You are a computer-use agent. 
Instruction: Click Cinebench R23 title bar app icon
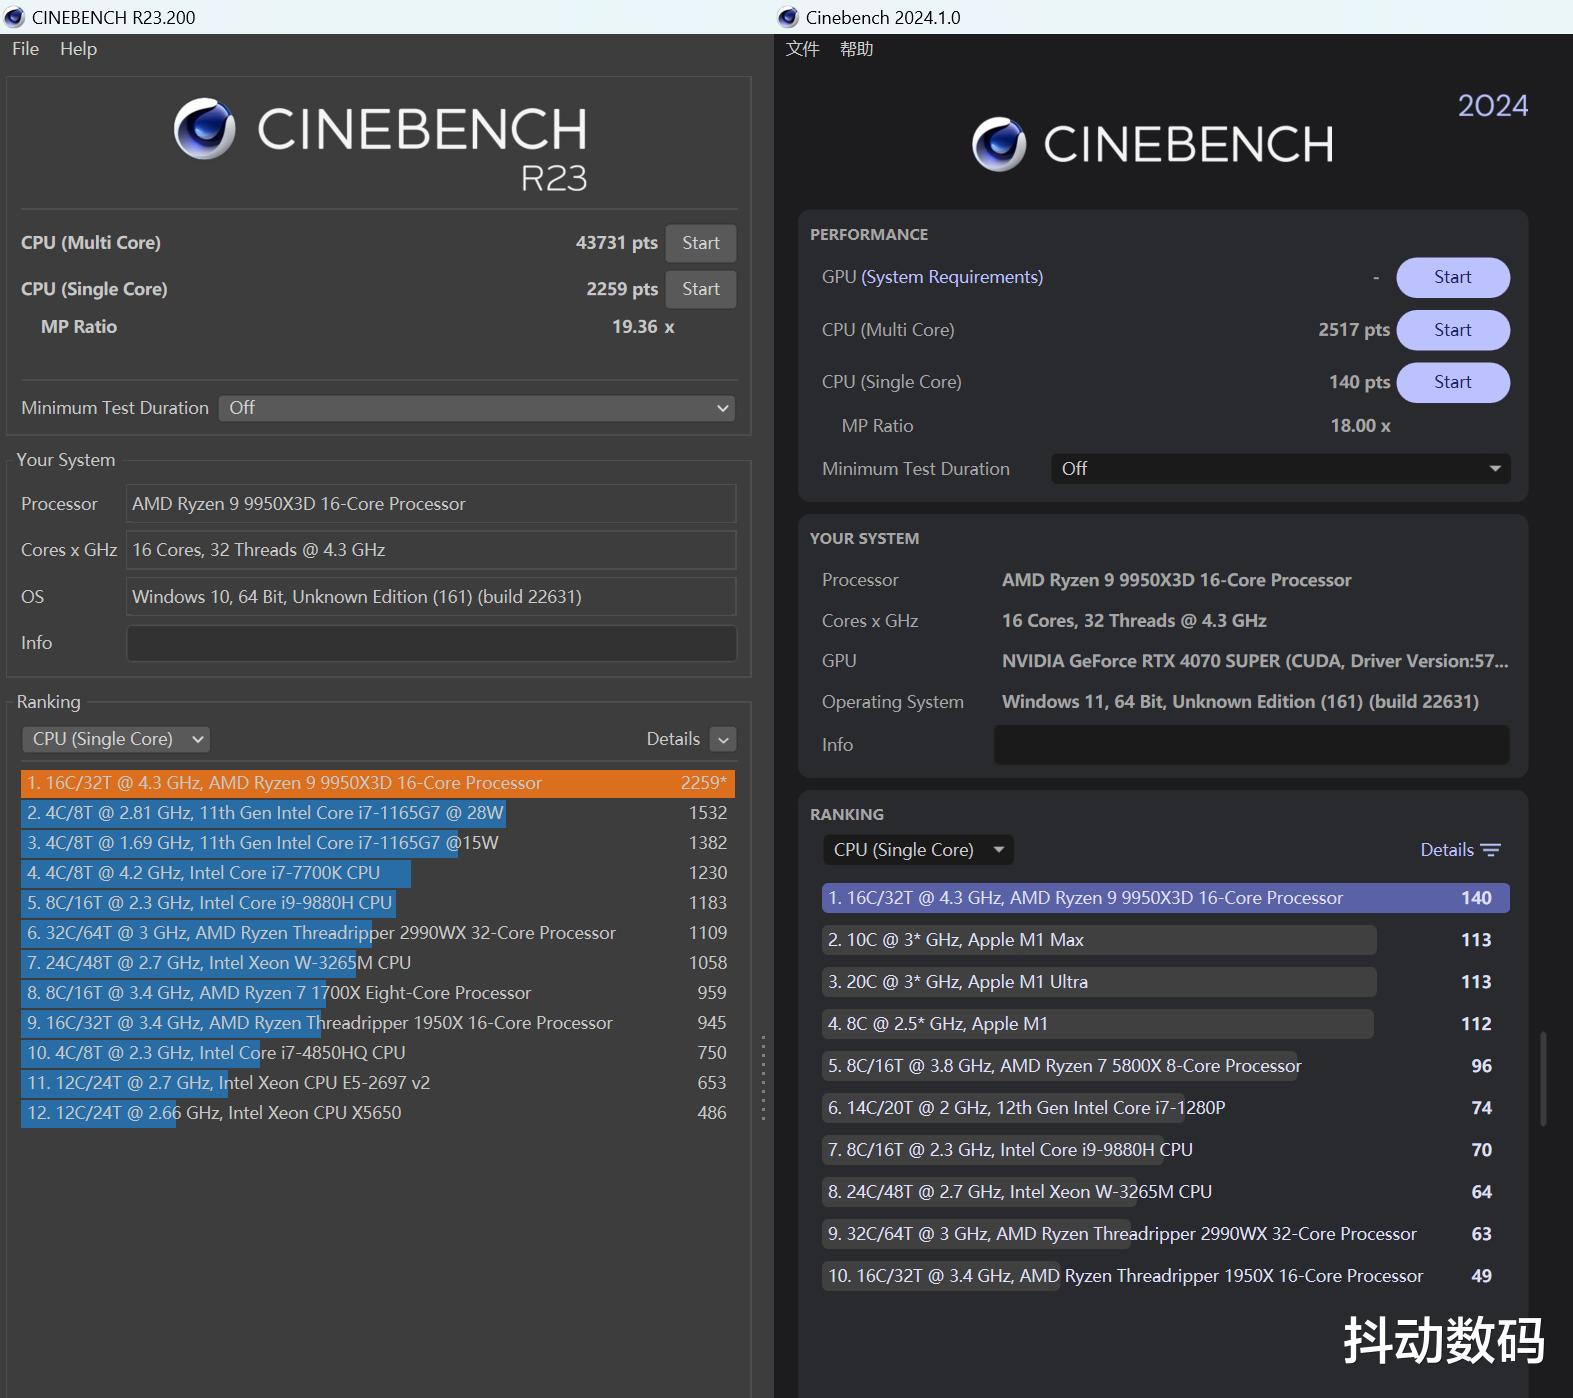click(14, 17)
